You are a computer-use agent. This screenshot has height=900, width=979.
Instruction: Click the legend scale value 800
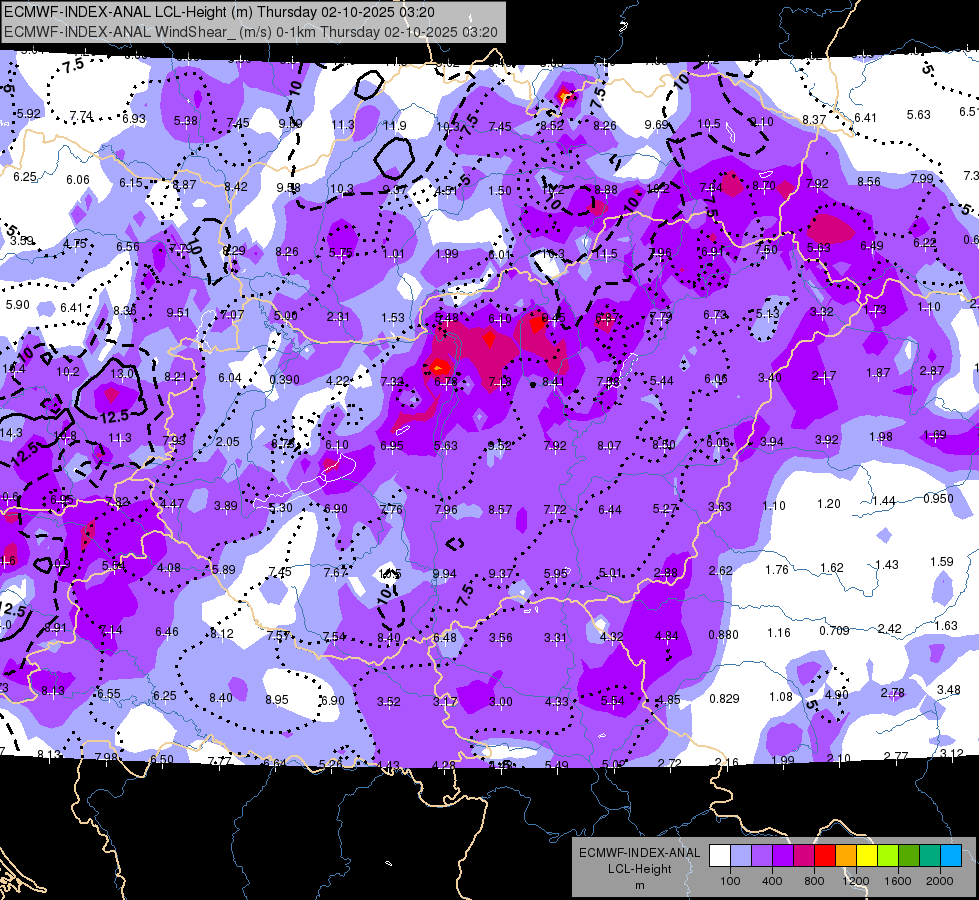point(814,881)
